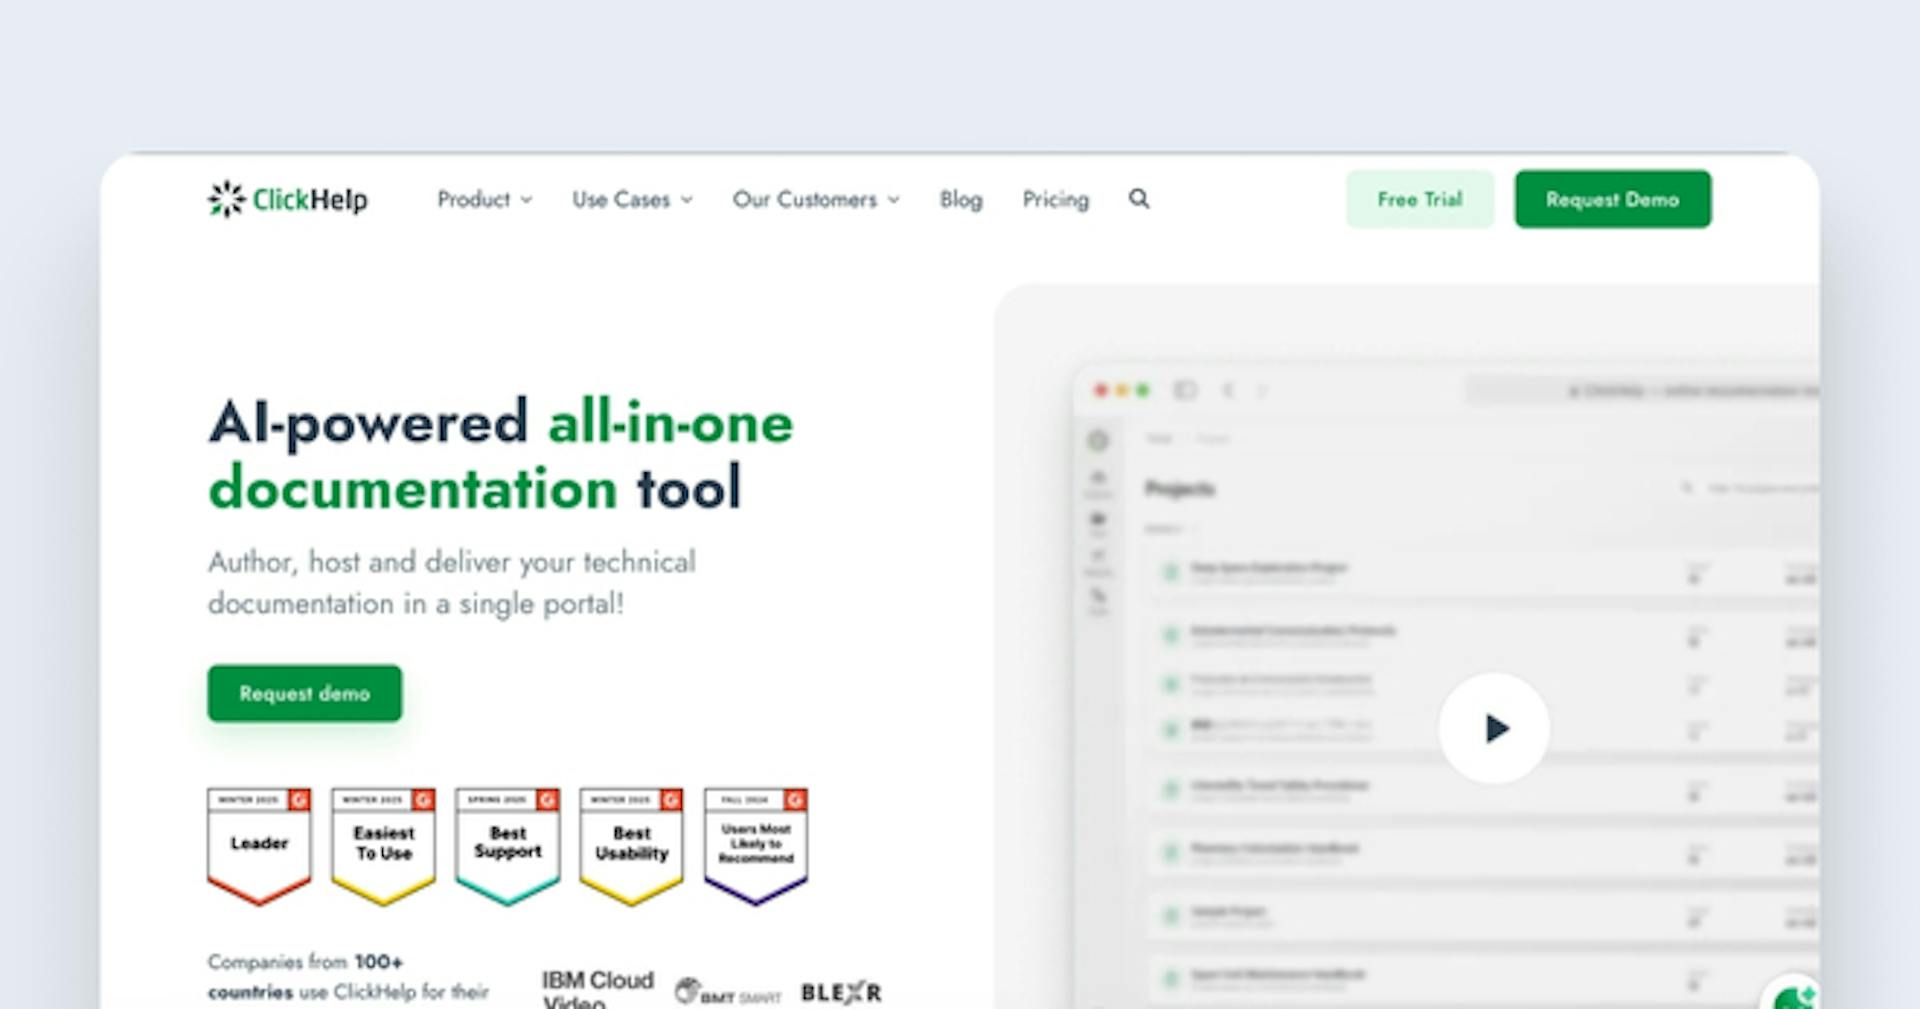Click the IBM Cloud Video logo
The height and width of the screenshot is (1009, 1920).
coord(597,988)
